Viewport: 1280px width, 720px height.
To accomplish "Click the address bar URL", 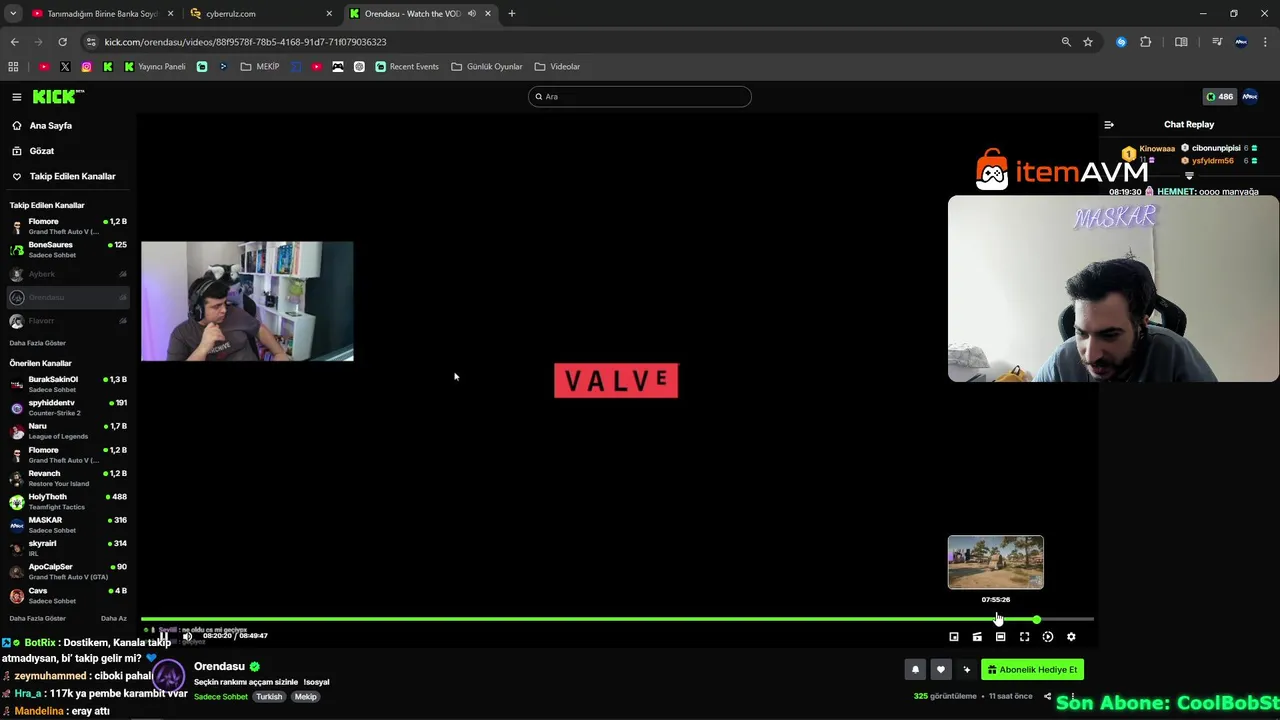I will pyautogui.click(x=245, y=42).
